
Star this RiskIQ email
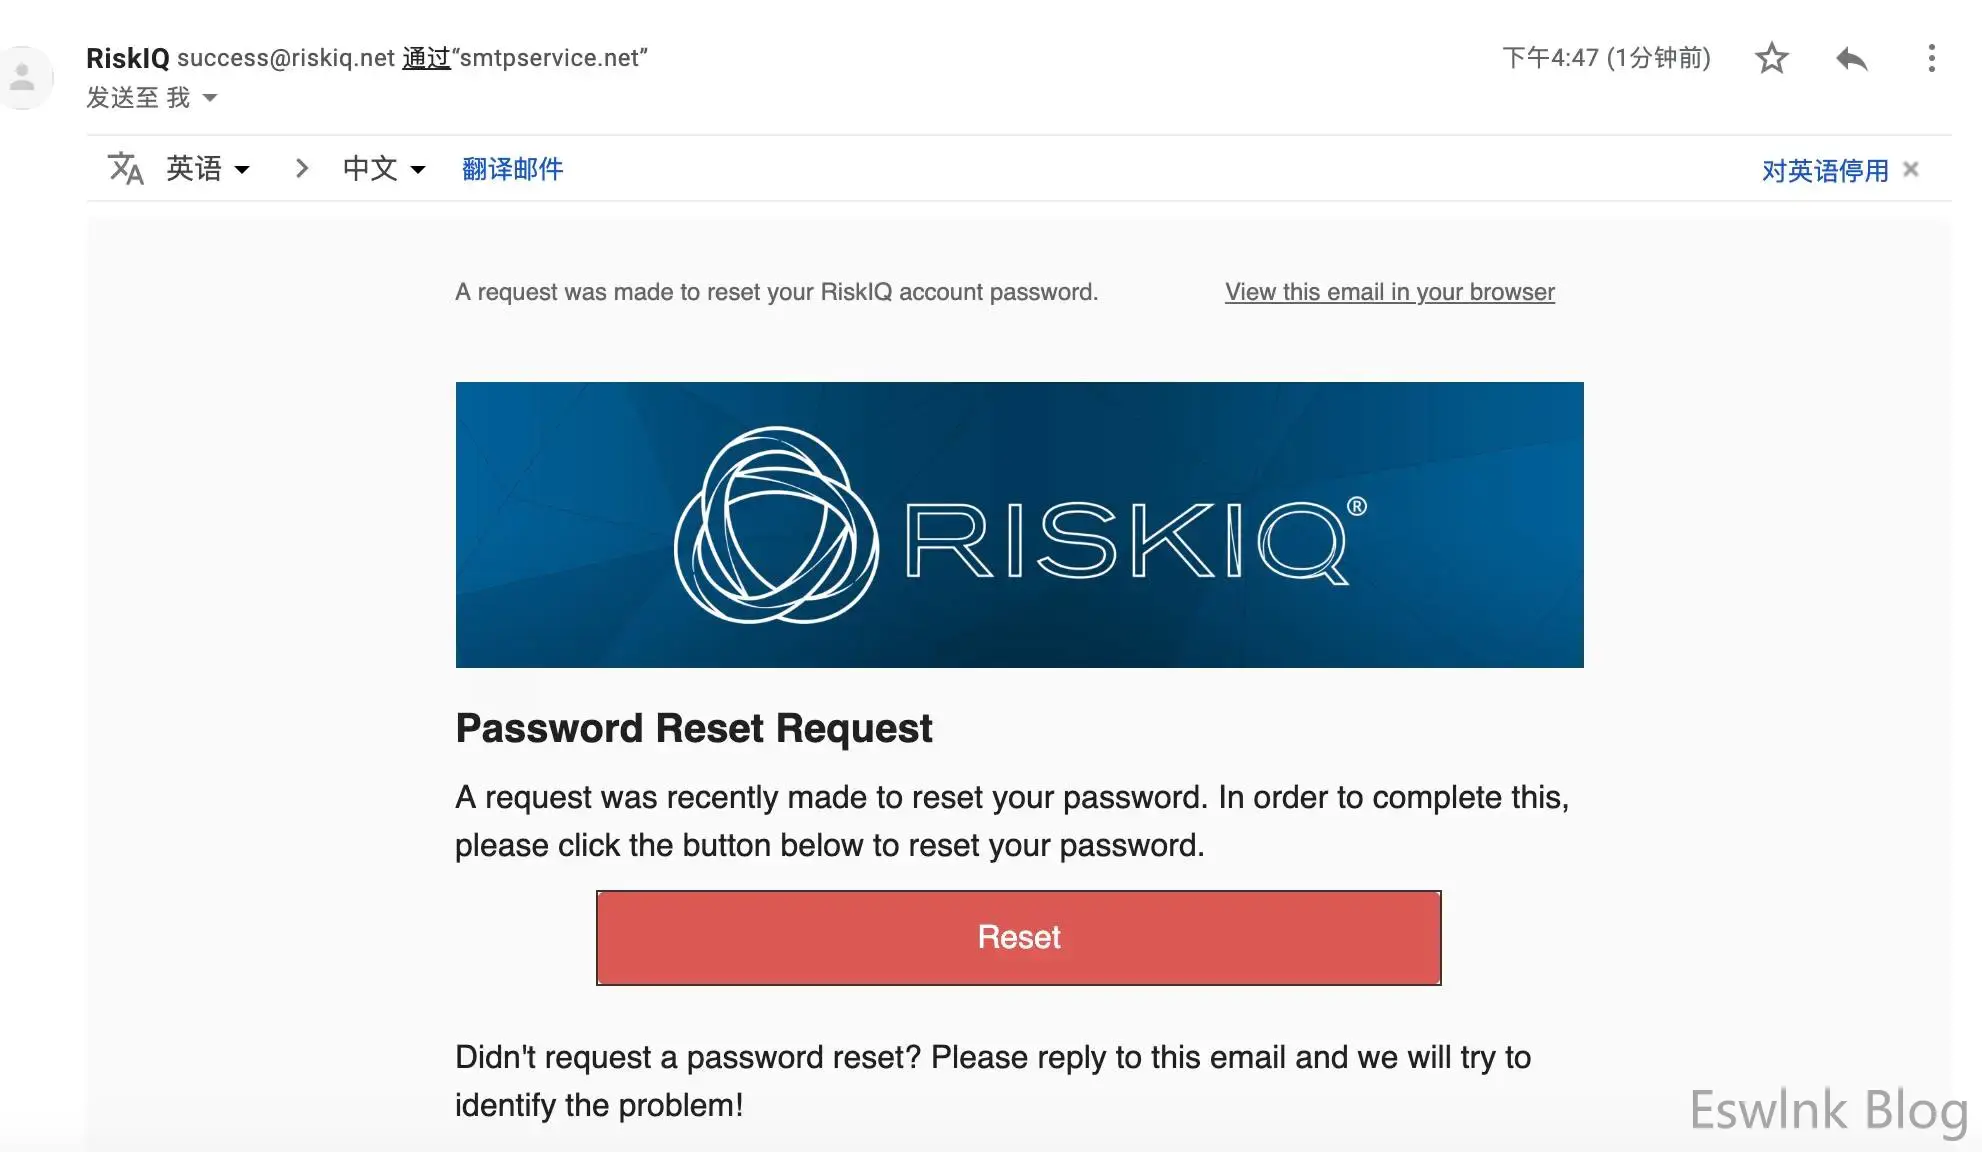tap(1771, 58)
